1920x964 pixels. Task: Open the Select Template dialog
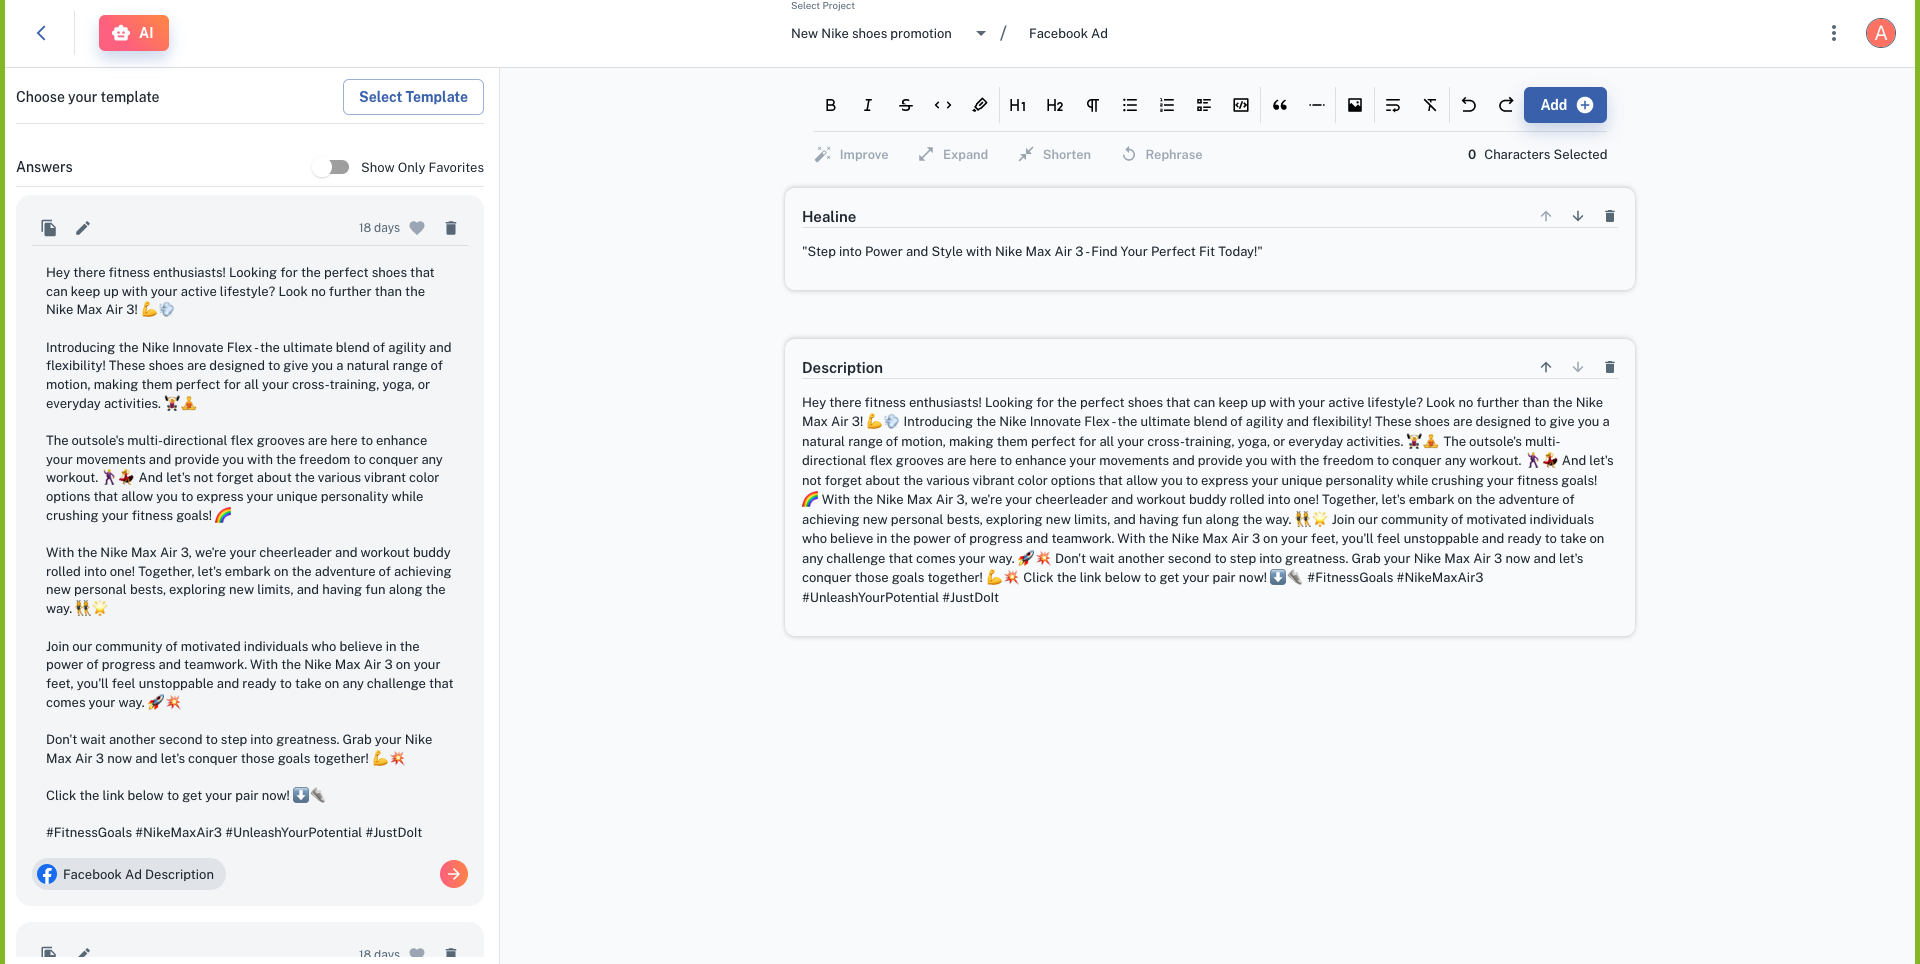[413, 97]
